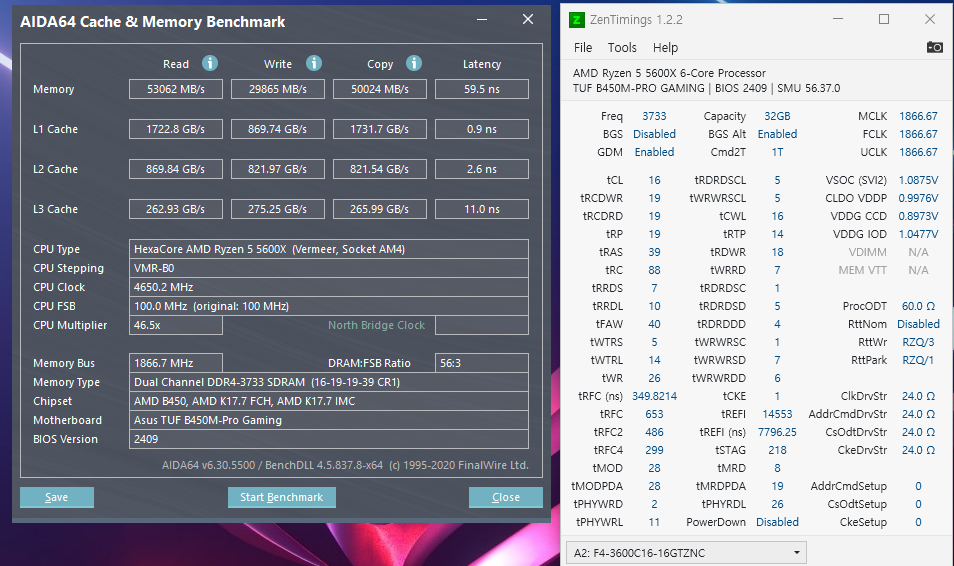Click the Memory Bus value 1866.7 MHz
This screenshot has width=954, height=566.
[x=176, y=363]
